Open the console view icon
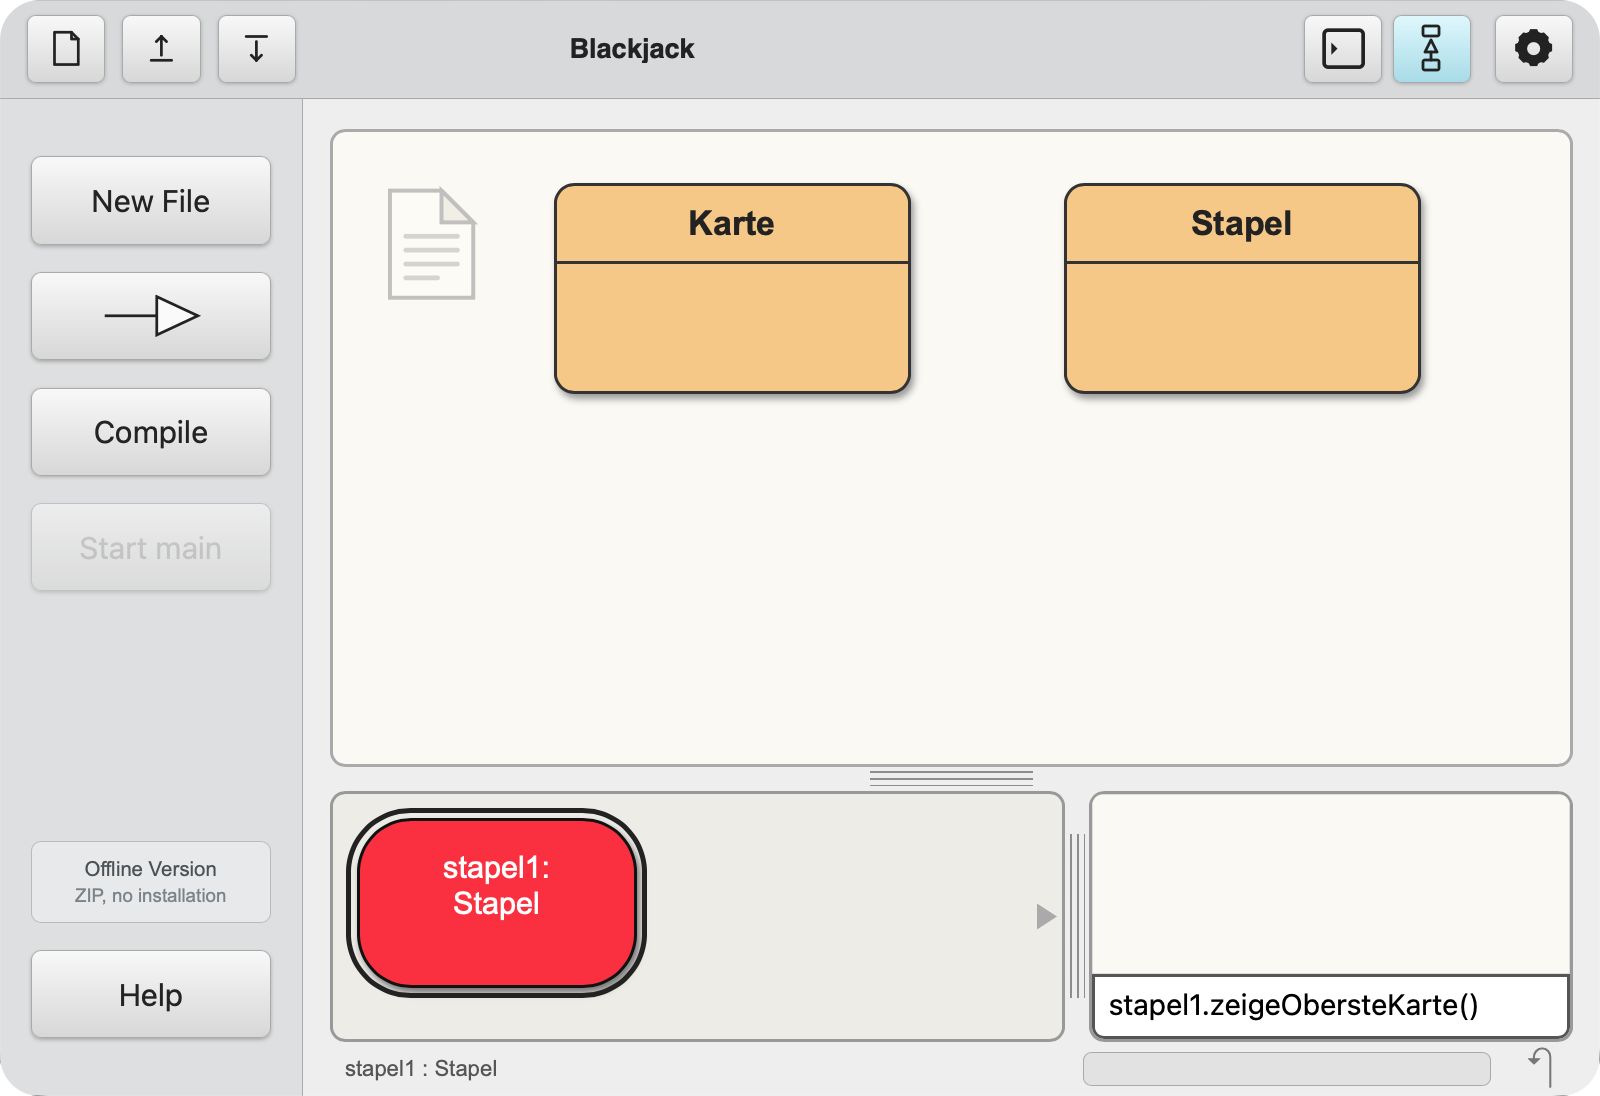This screenshot has height=1096, width=1600. 1343,49
